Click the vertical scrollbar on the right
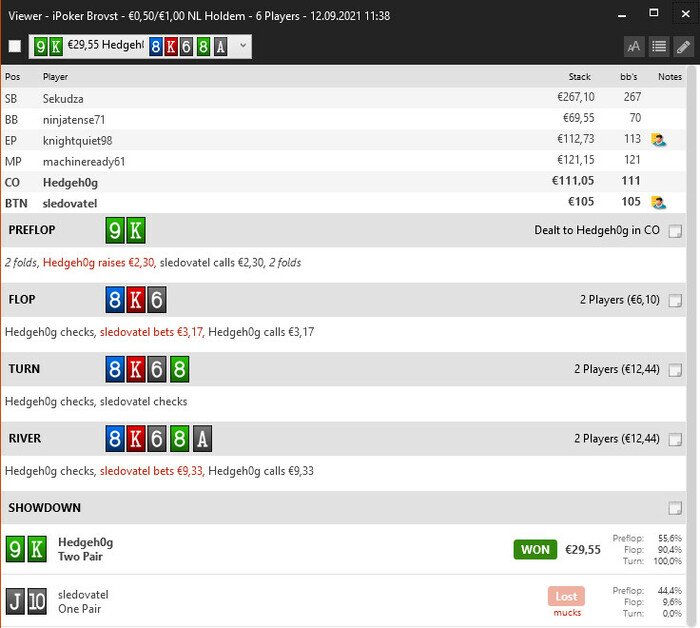The image size is (700, 628). [692, 345]
